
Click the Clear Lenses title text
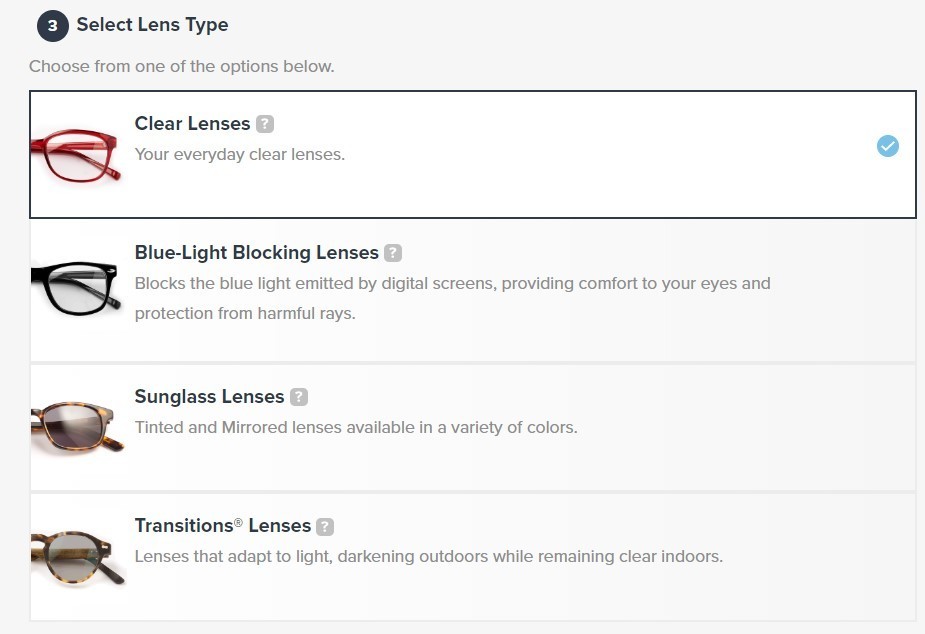click(x=192, y=124)
